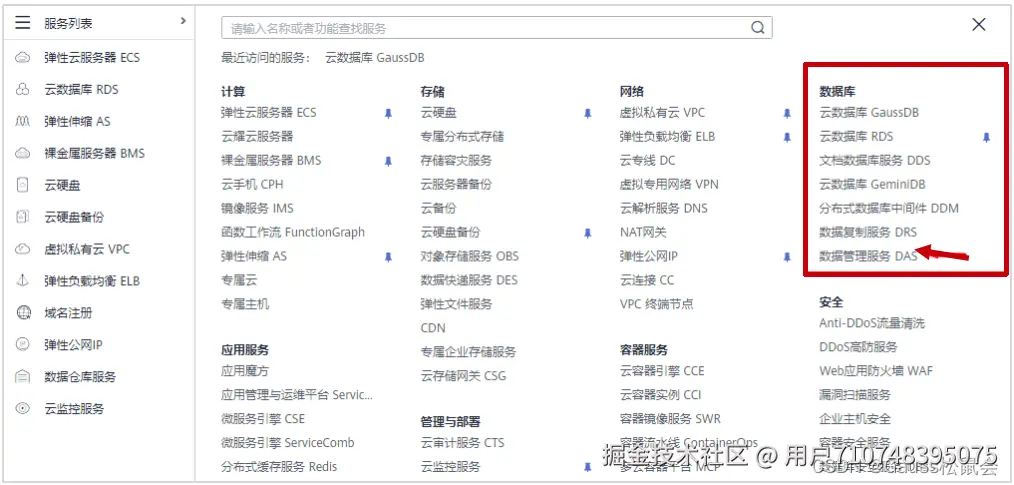Open 云存储网关 CSG
The image size is (1014, 485).
click(x=463, y=376)
